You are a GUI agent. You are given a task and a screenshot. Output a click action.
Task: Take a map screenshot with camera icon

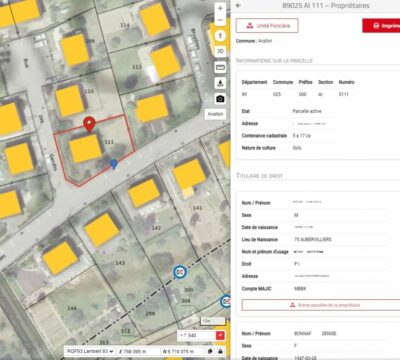coord(220,99)
